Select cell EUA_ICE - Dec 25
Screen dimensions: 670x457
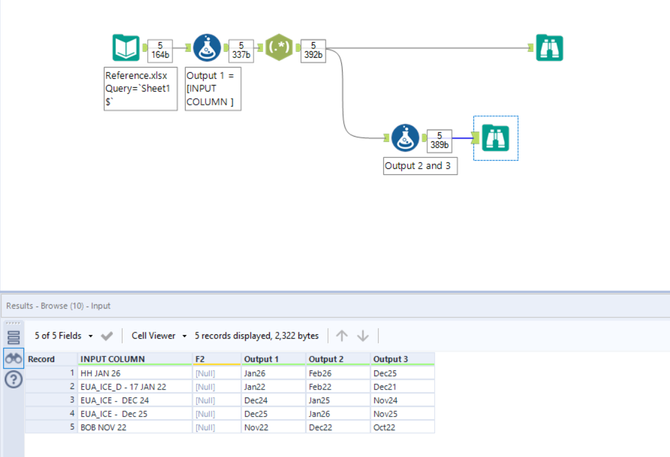135,414
